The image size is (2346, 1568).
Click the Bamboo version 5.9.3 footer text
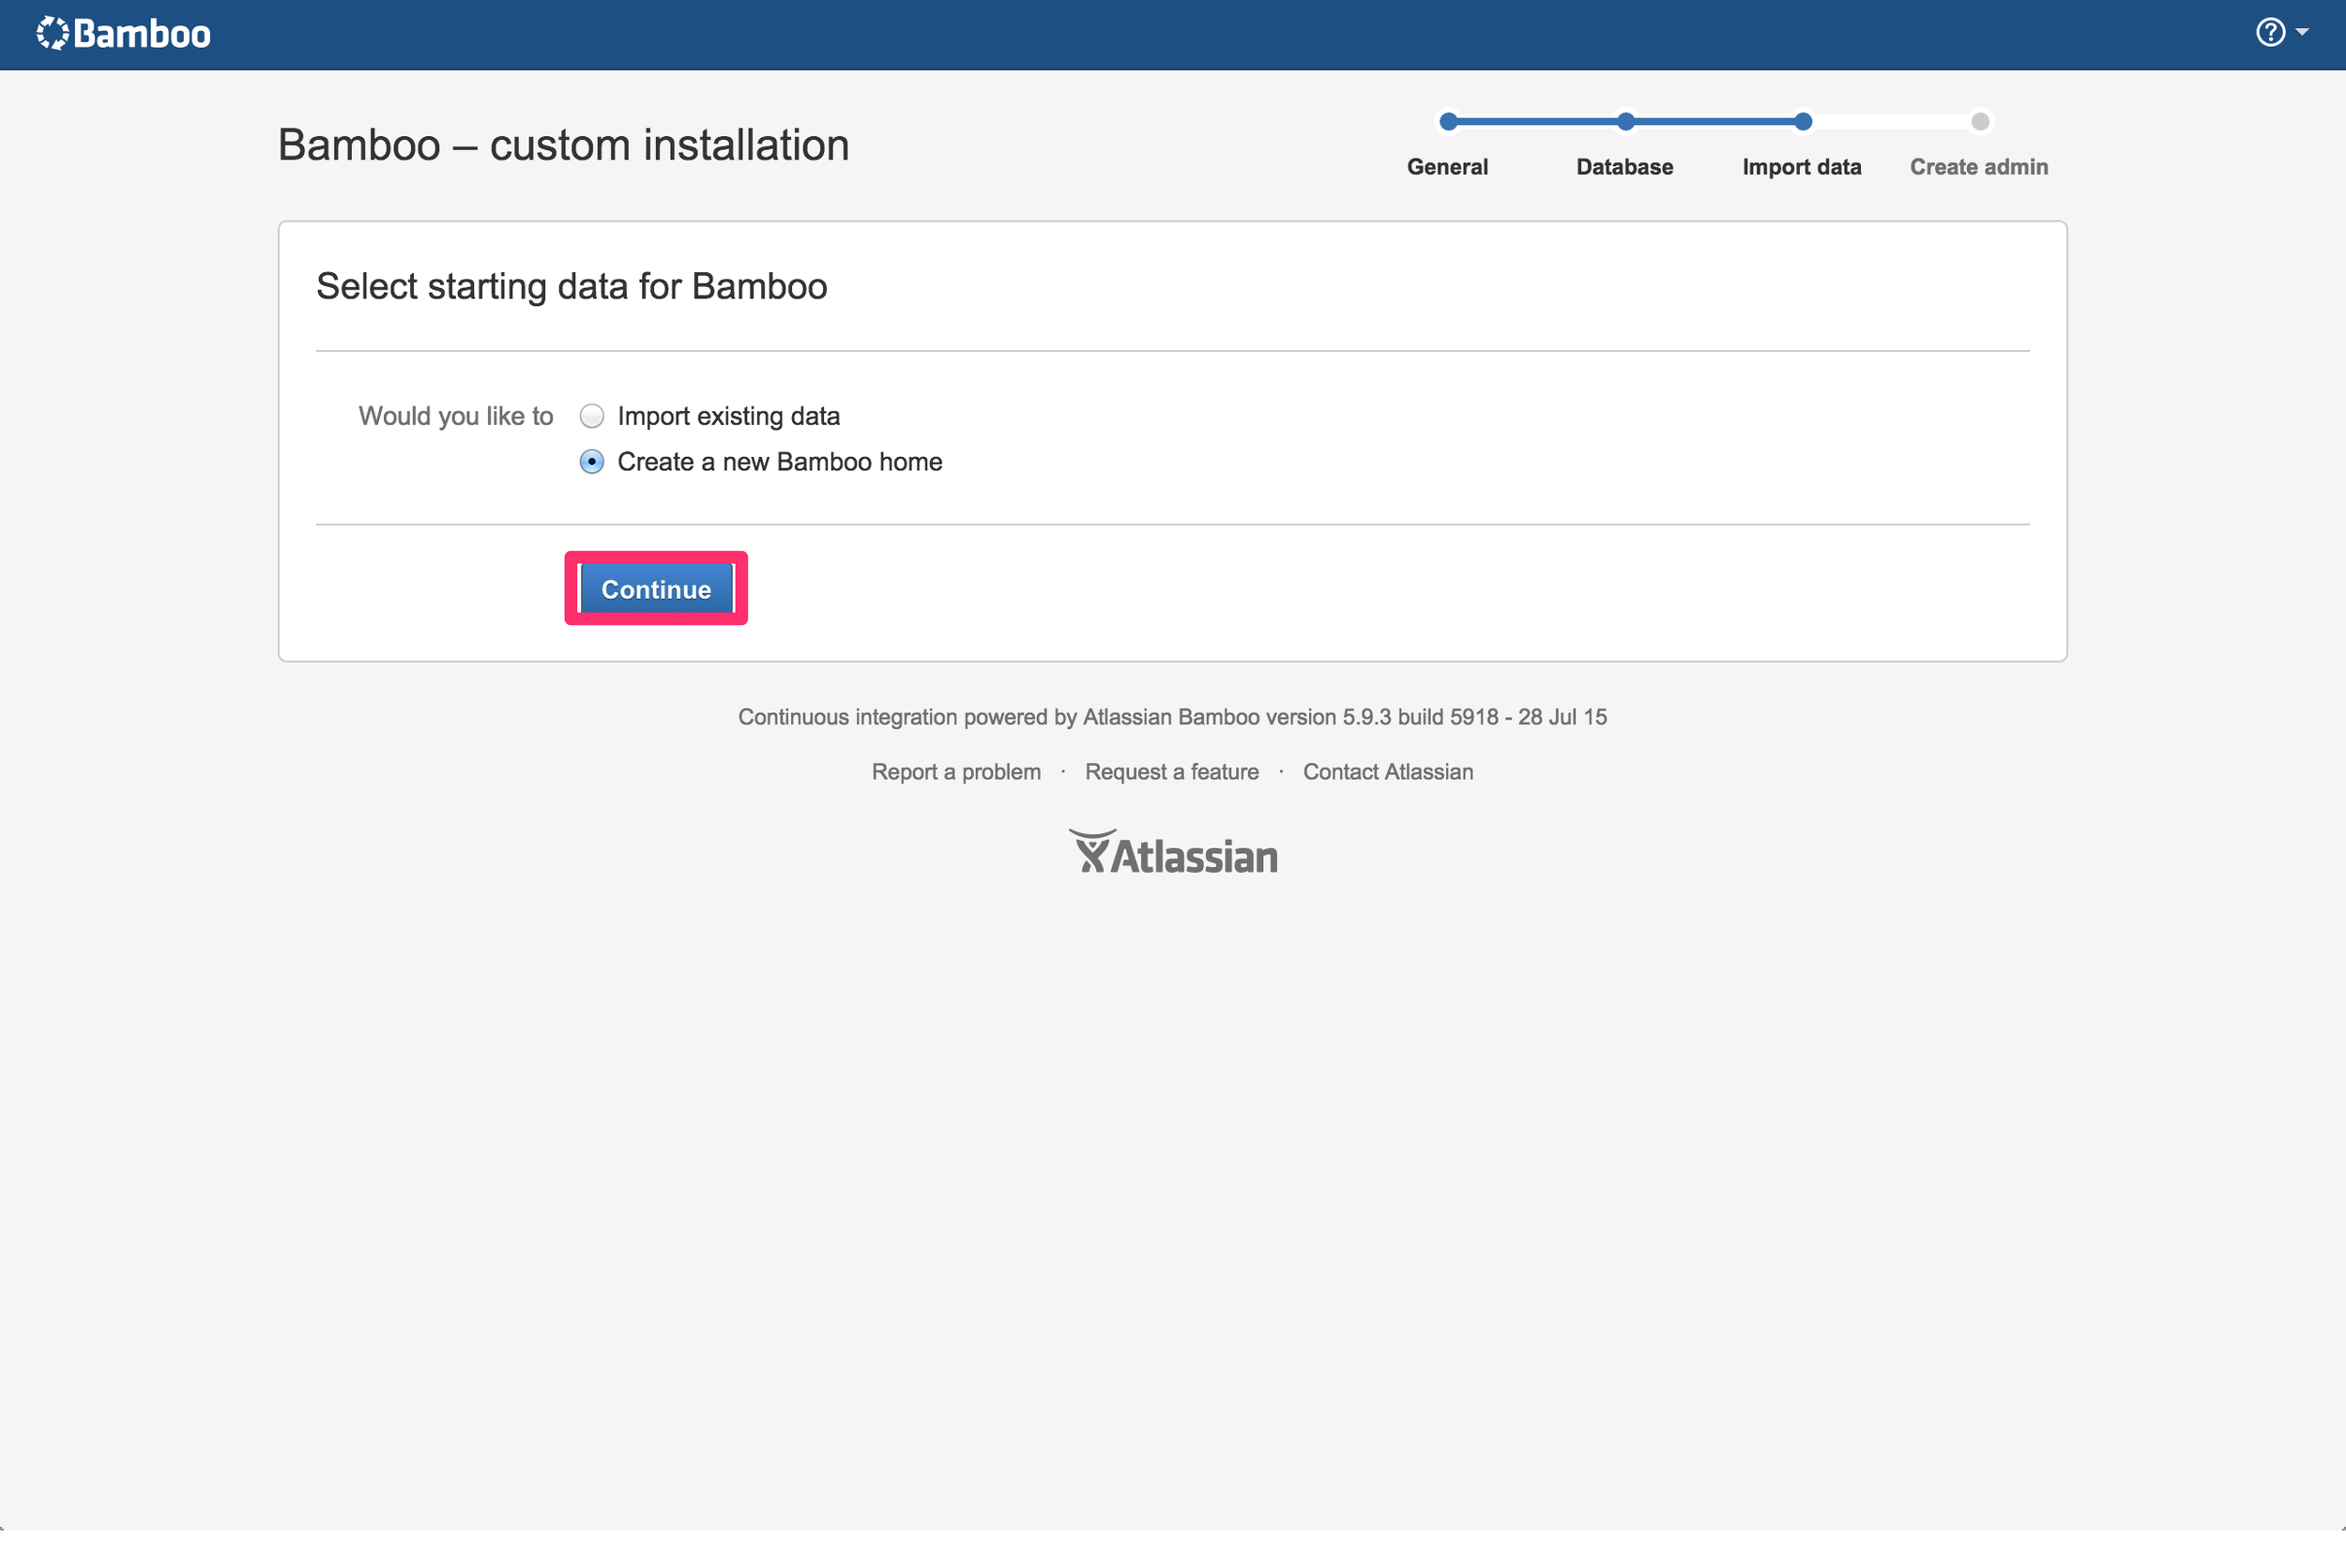pyautogui.click(x=1172, y=717)
